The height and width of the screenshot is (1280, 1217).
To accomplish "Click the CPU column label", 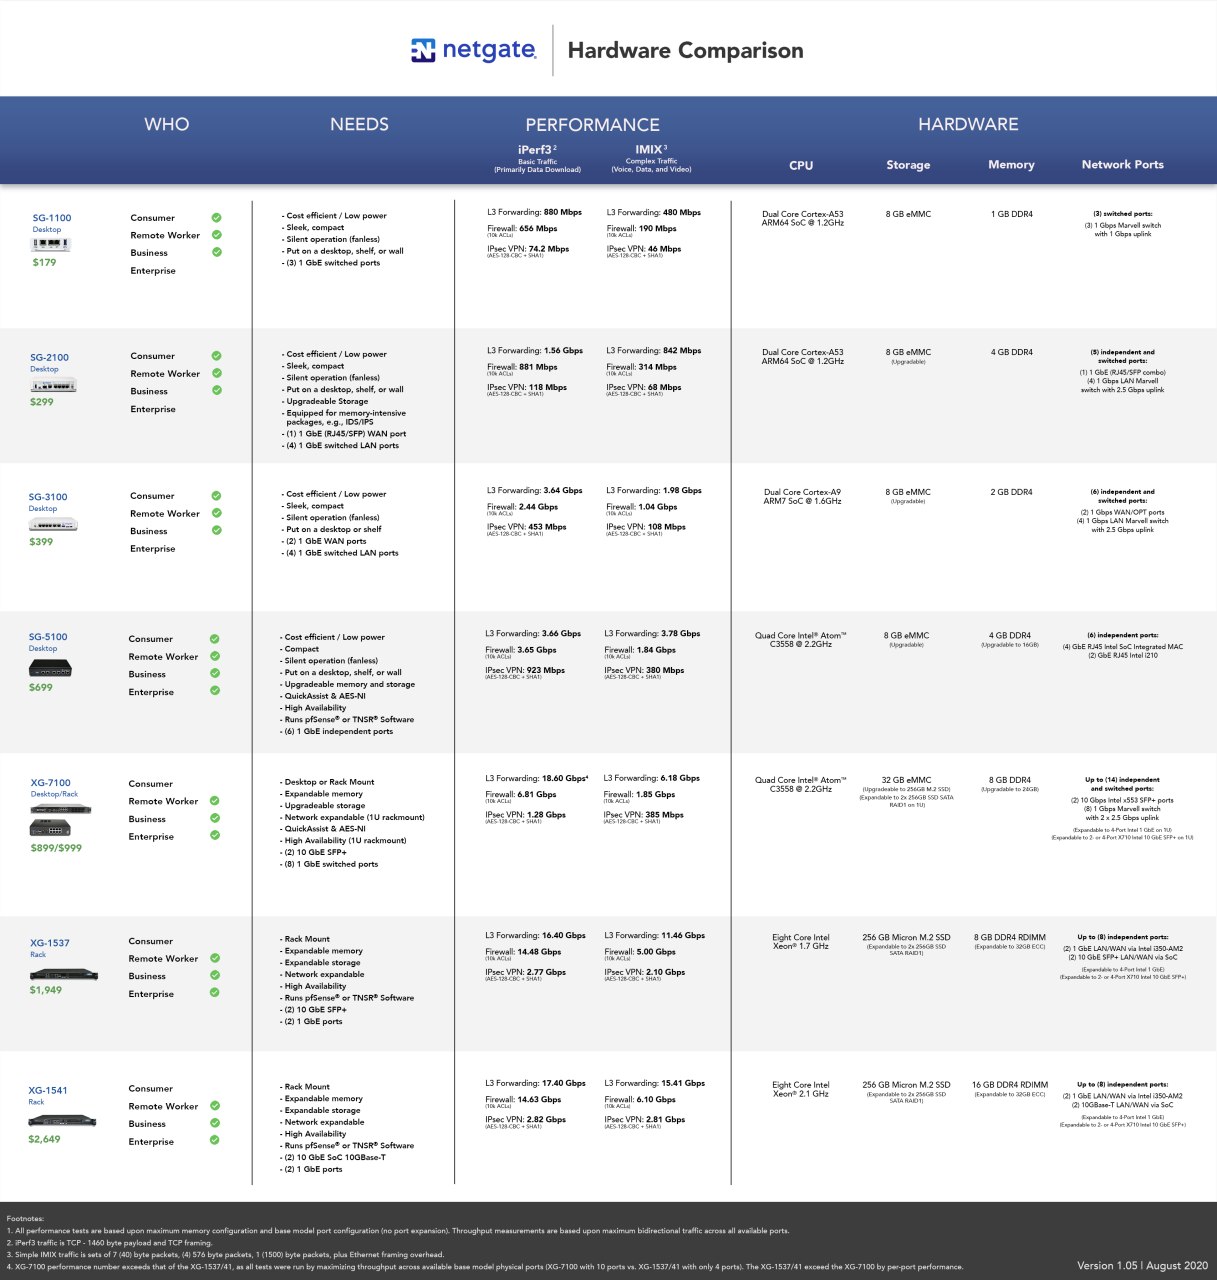I will click(x=801, y=165).
